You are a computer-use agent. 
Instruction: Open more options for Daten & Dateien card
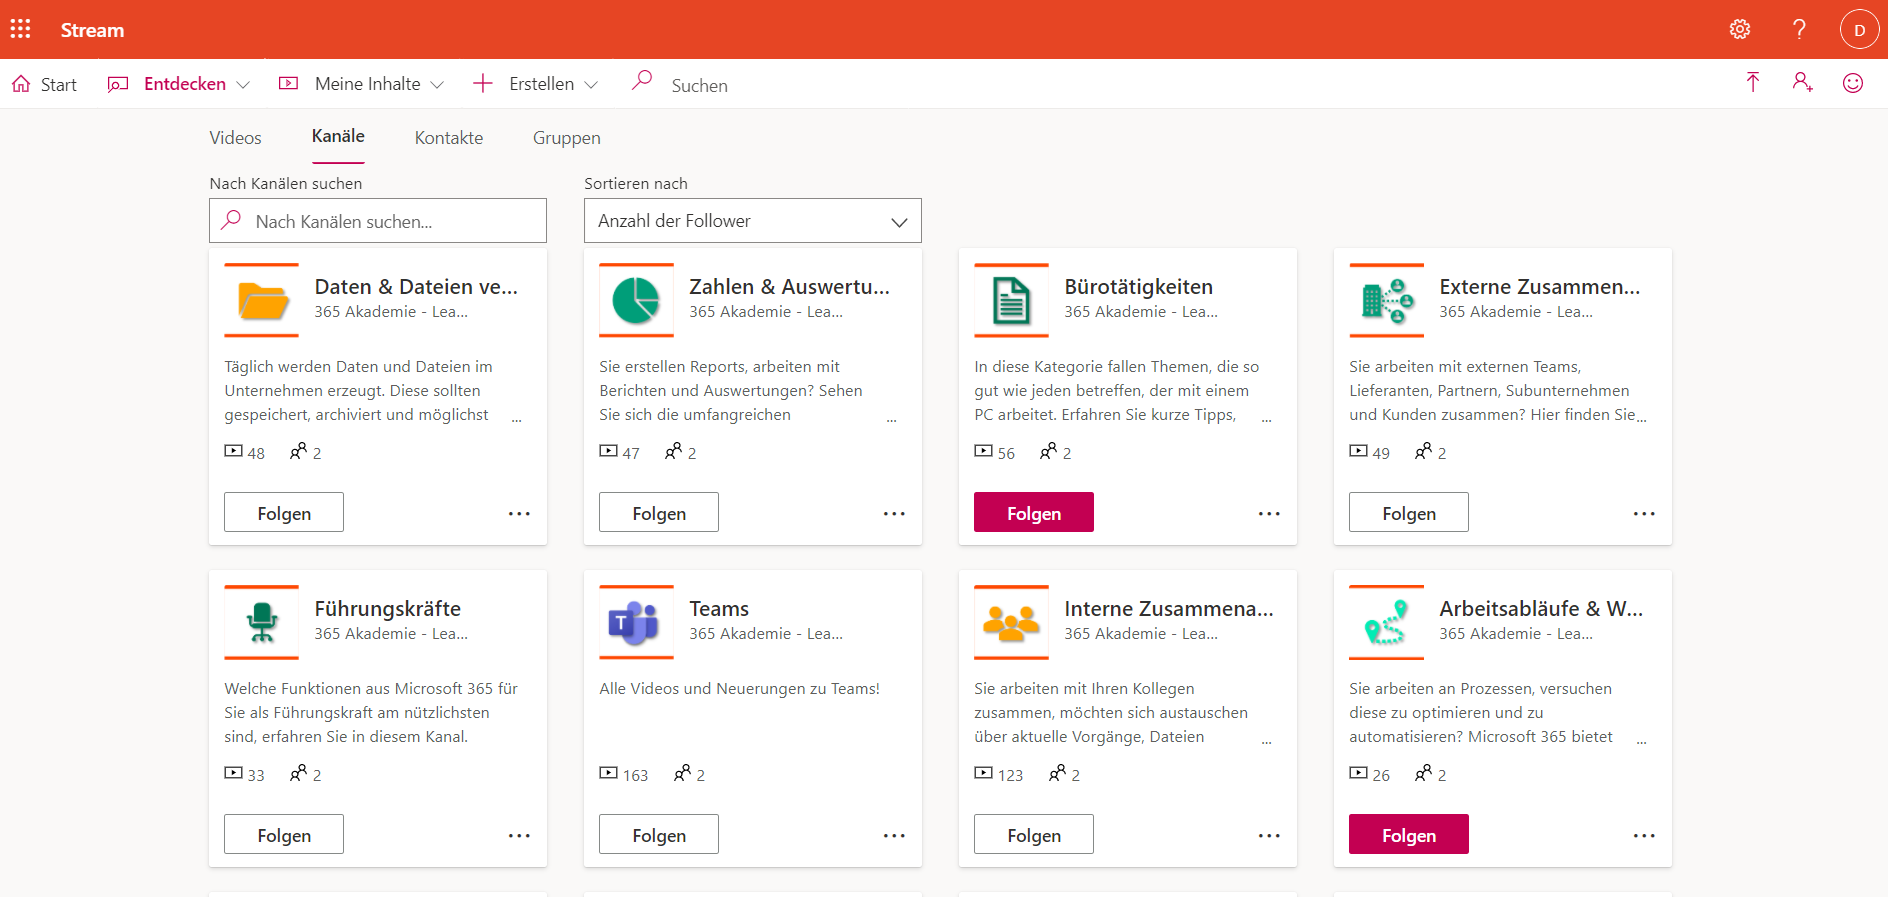[x=519, y=513]
